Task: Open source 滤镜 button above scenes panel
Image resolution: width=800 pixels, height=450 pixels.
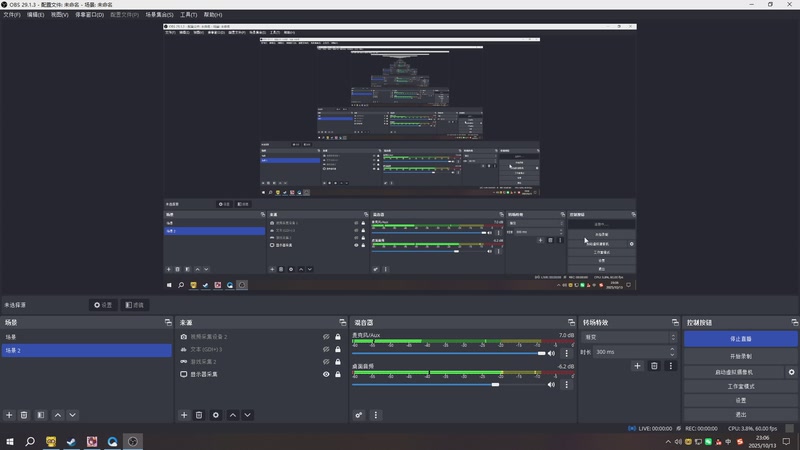Action: (x=135, y=305)
